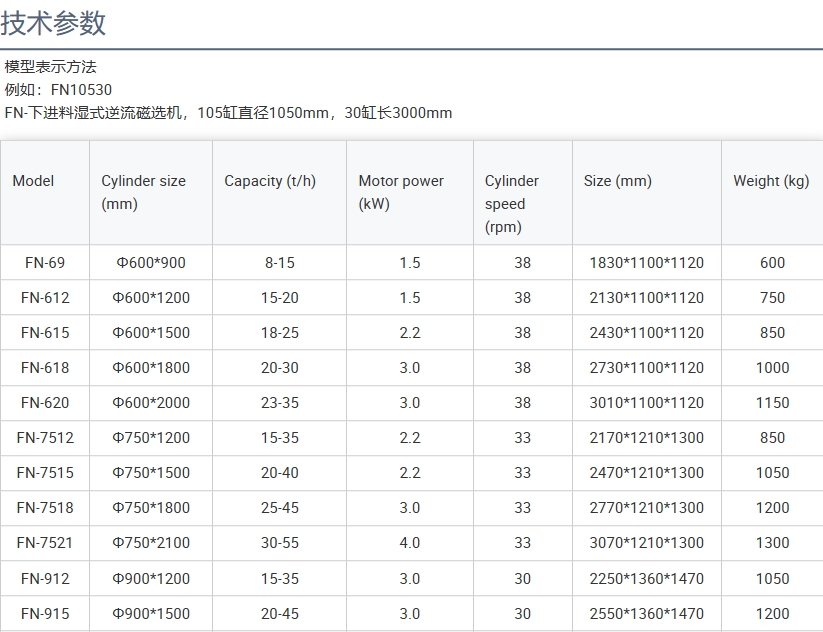The height and width of the screenshot is (632, 823).
Task: Click the 模型表示方法 text line
Action: [x=51, y=67]
